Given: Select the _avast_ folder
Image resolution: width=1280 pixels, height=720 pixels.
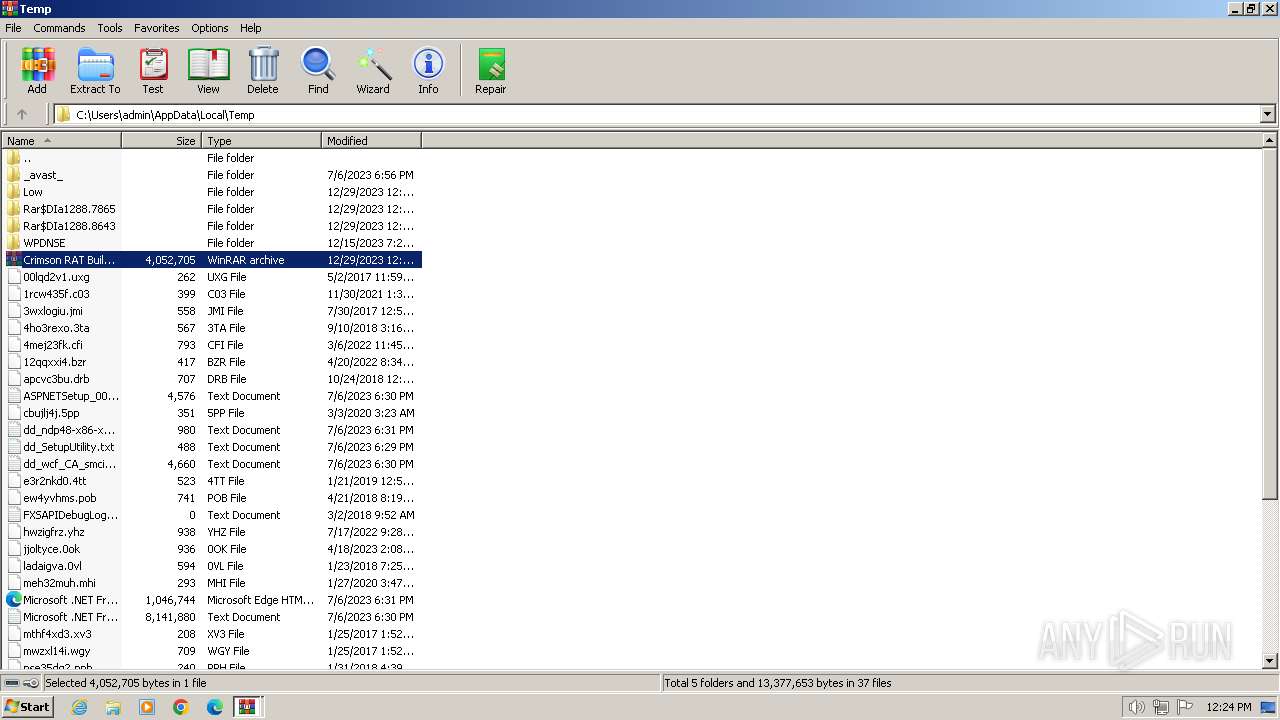Looking at the screenshot, I should (x=212, y=175).
